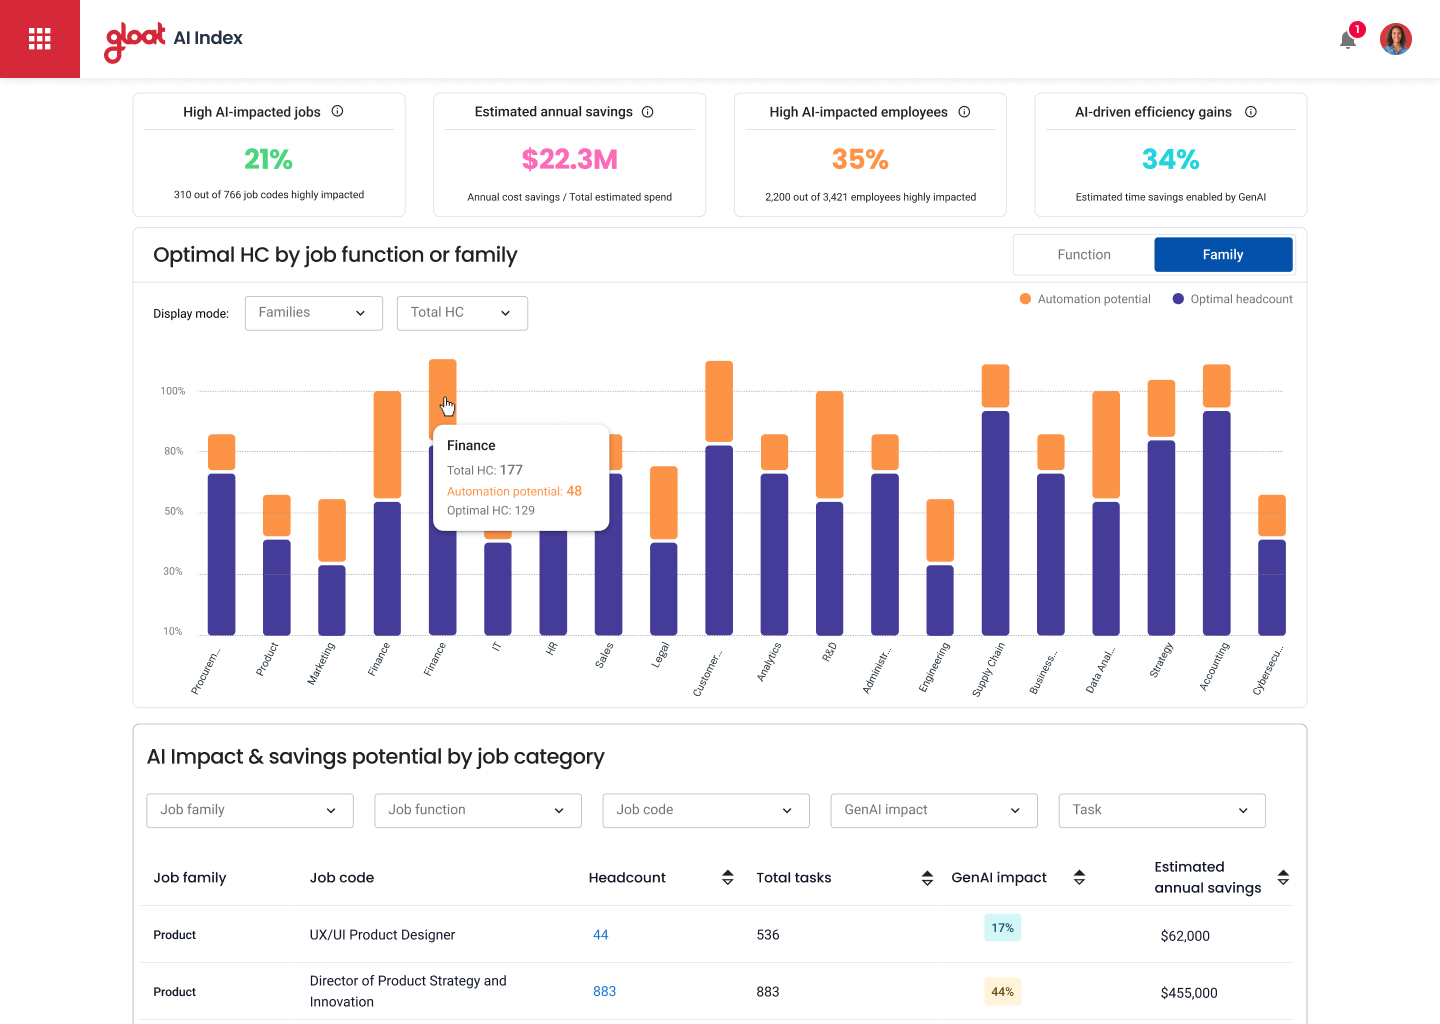This screenshot has width=1440, height=1024.
Task: Select the Family view tab
Action: click(x=1222, y=255)
